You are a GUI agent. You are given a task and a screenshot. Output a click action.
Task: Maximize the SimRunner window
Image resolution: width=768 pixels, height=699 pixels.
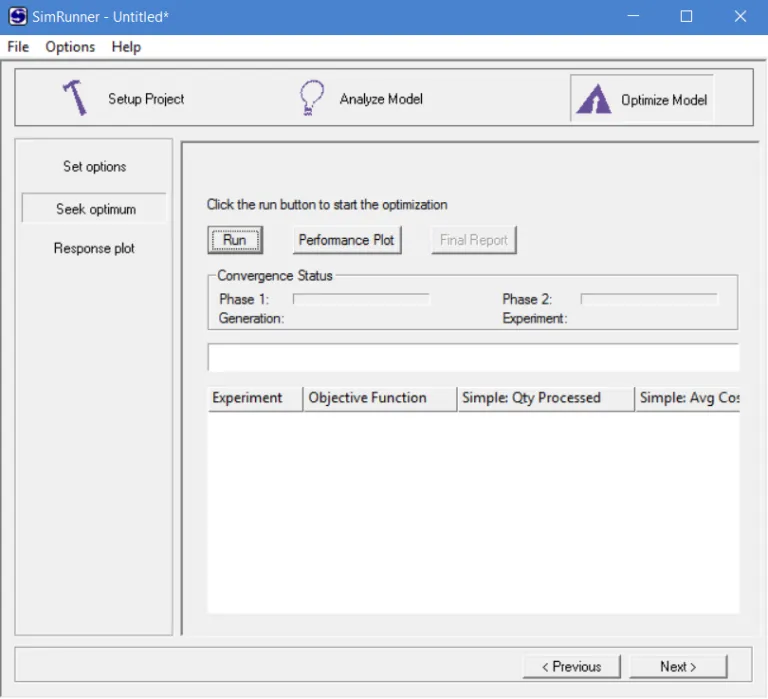coord(687,16)
